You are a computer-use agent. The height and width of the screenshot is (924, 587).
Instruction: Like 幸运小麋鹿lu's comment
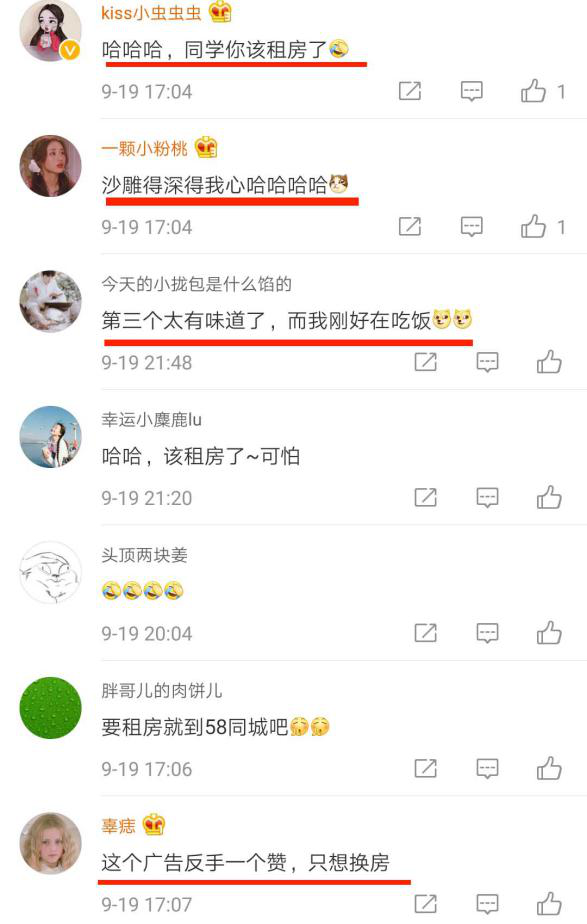click(549, 498)
